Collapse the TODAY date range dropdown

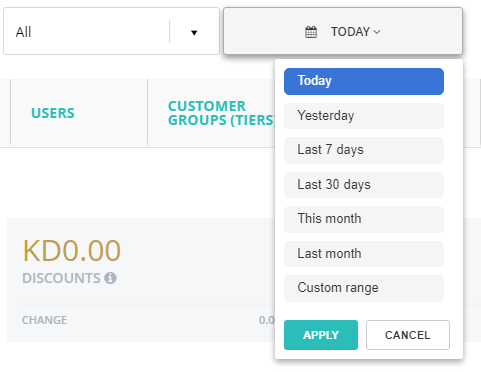pyautogui.click(x=343, y=31)
